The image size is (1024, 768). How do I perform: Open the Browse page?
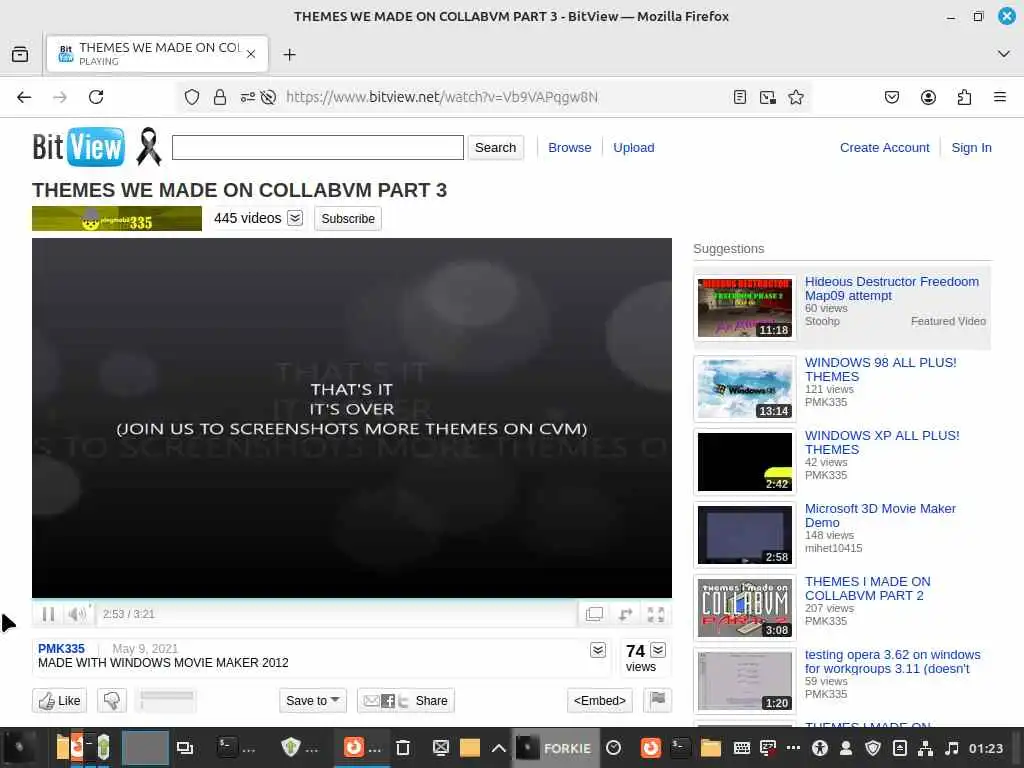click(x=569, y=148)
